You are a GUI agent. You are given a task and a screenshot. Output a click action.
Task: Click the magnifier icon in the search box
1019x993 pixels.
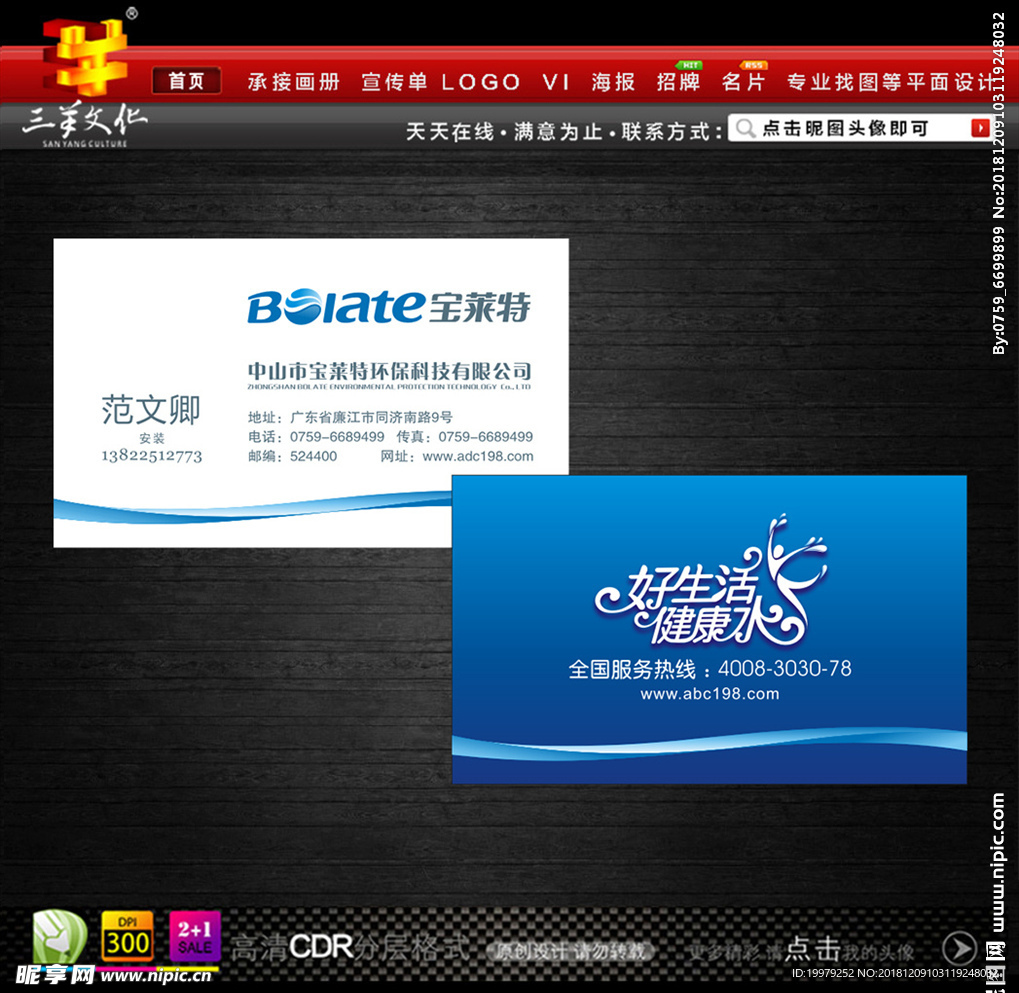click(x=745, y=128)
